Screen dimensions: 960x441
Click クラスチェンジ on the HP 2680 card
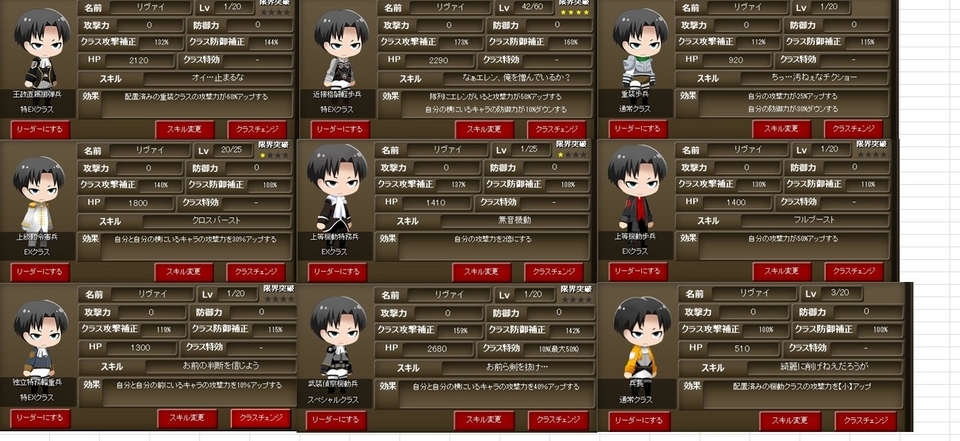558,421
